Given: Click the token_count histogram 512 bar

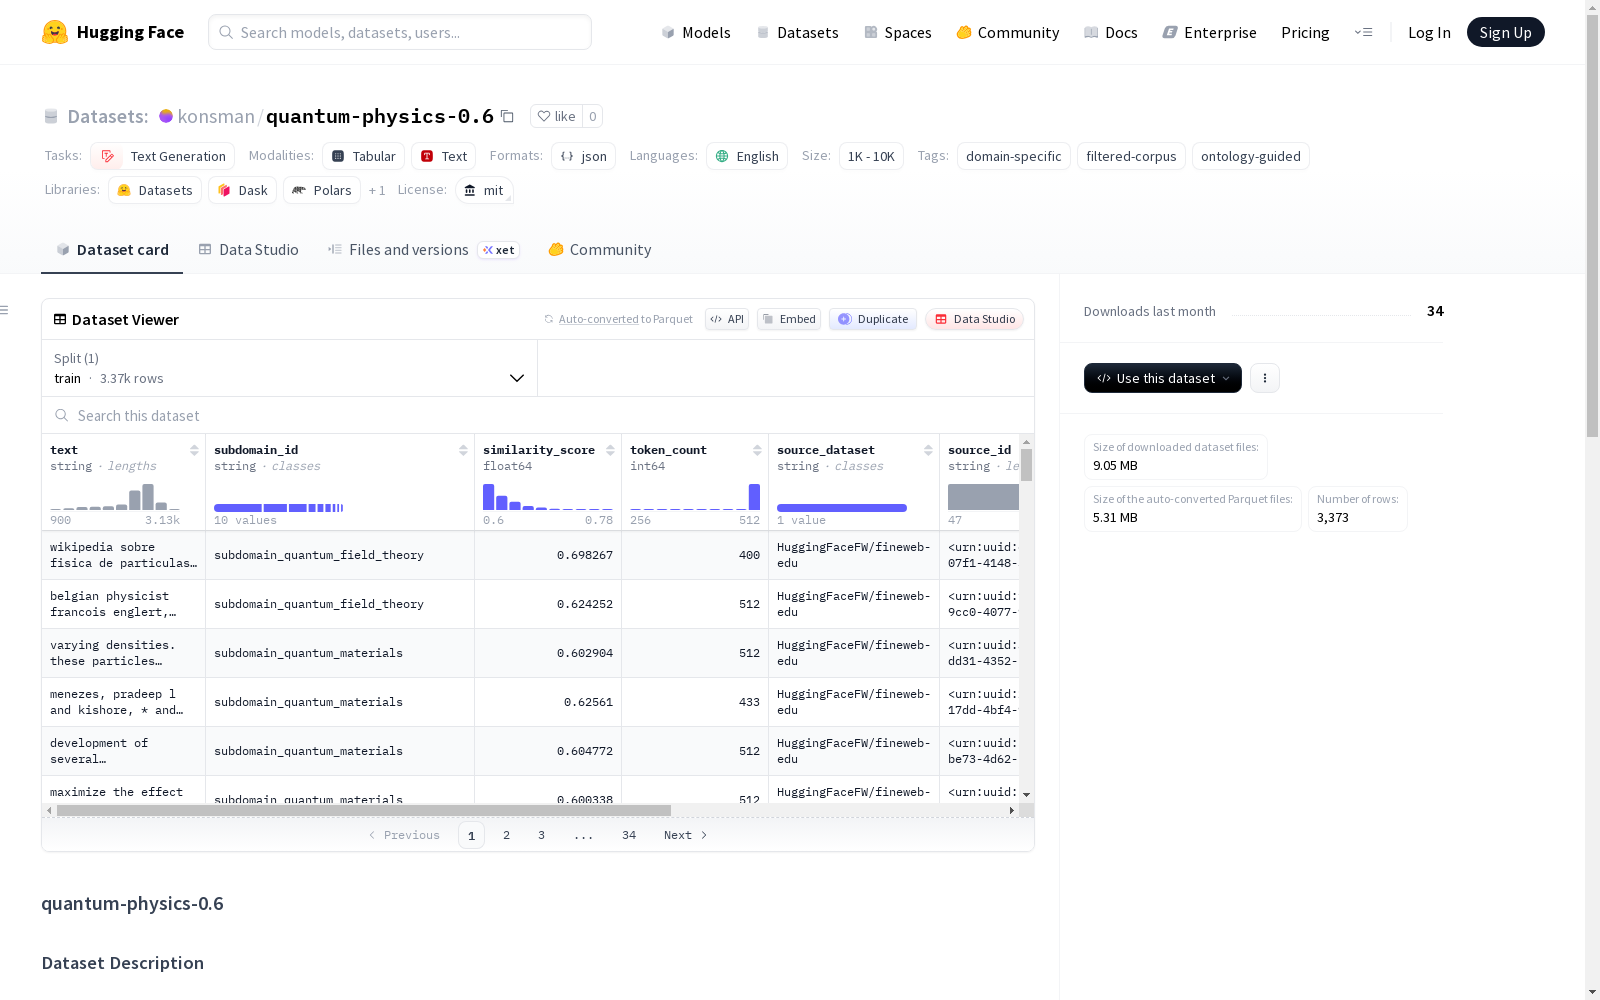Looking at the screenshot, I should [x=755, y=497].
